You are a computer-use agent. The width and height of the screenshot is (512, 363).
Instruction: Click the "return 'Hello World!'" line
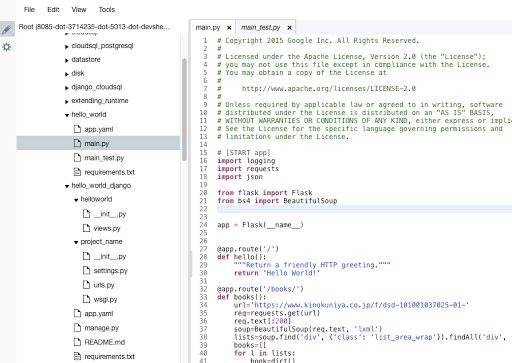tap(277, 273)
